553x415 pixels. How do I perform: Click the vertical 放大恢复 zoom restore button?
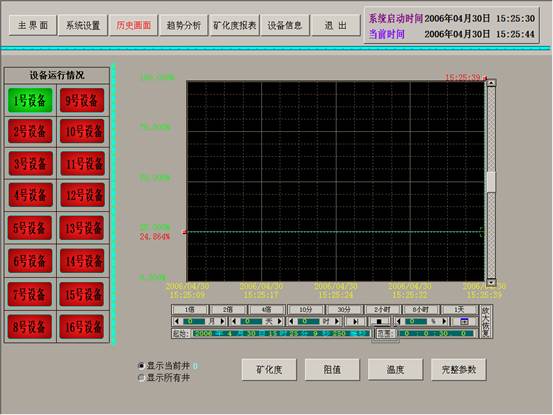486,322
